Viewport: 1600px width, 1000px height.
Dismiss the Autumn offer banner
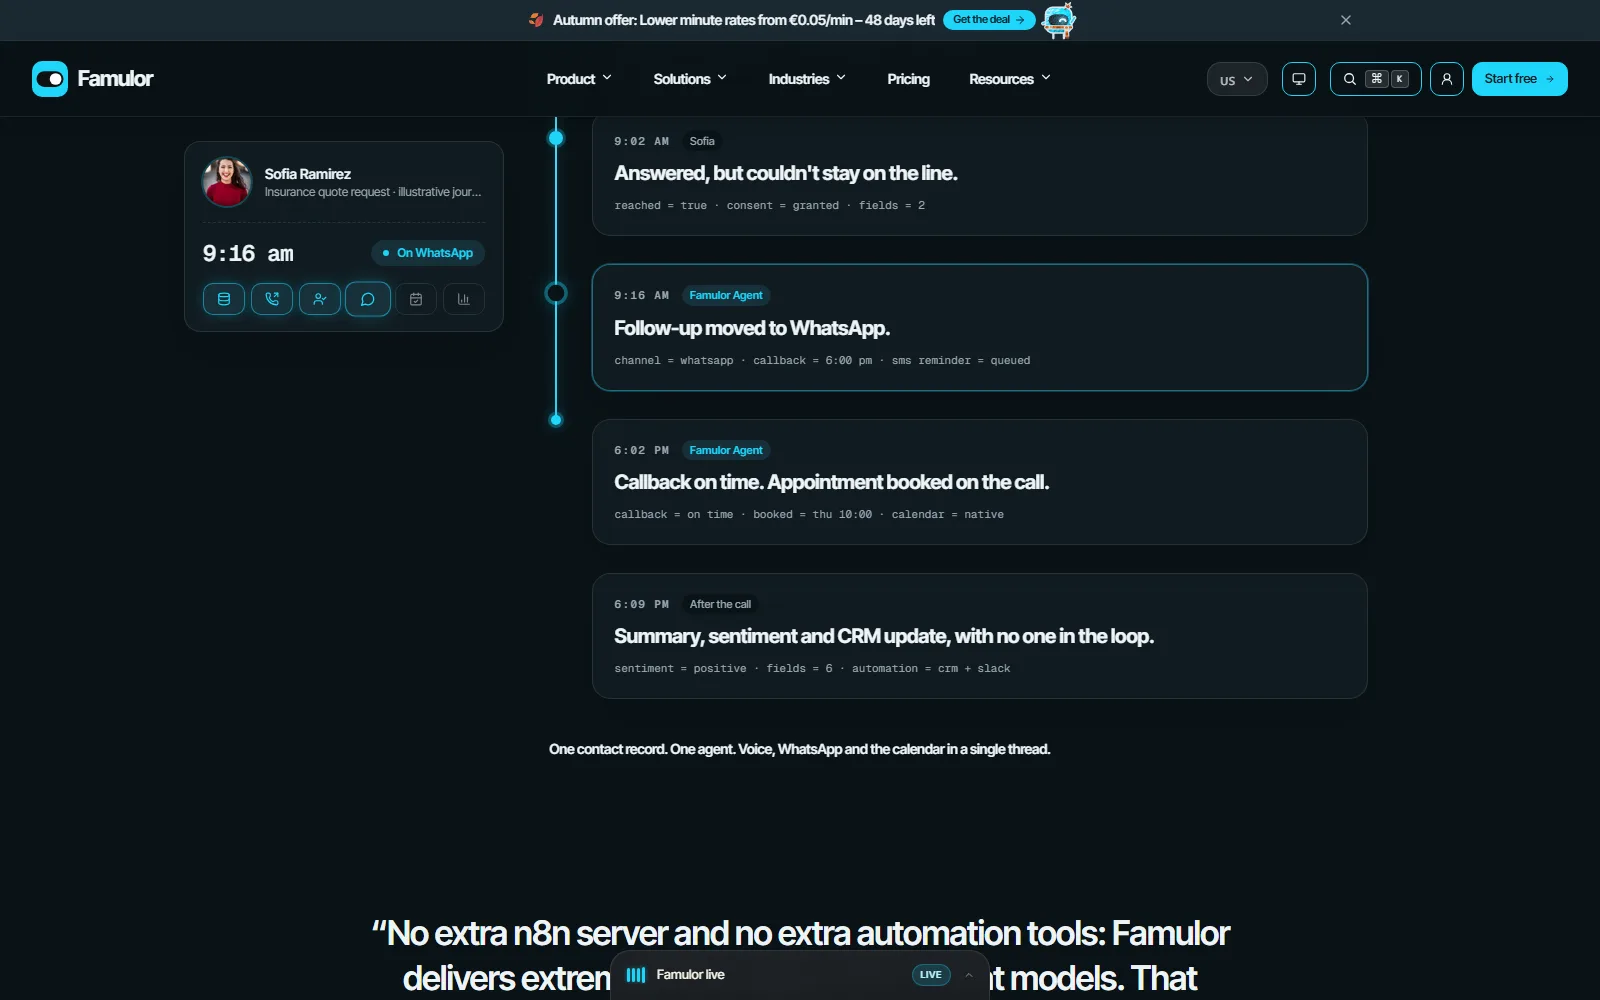point(1346,20)
